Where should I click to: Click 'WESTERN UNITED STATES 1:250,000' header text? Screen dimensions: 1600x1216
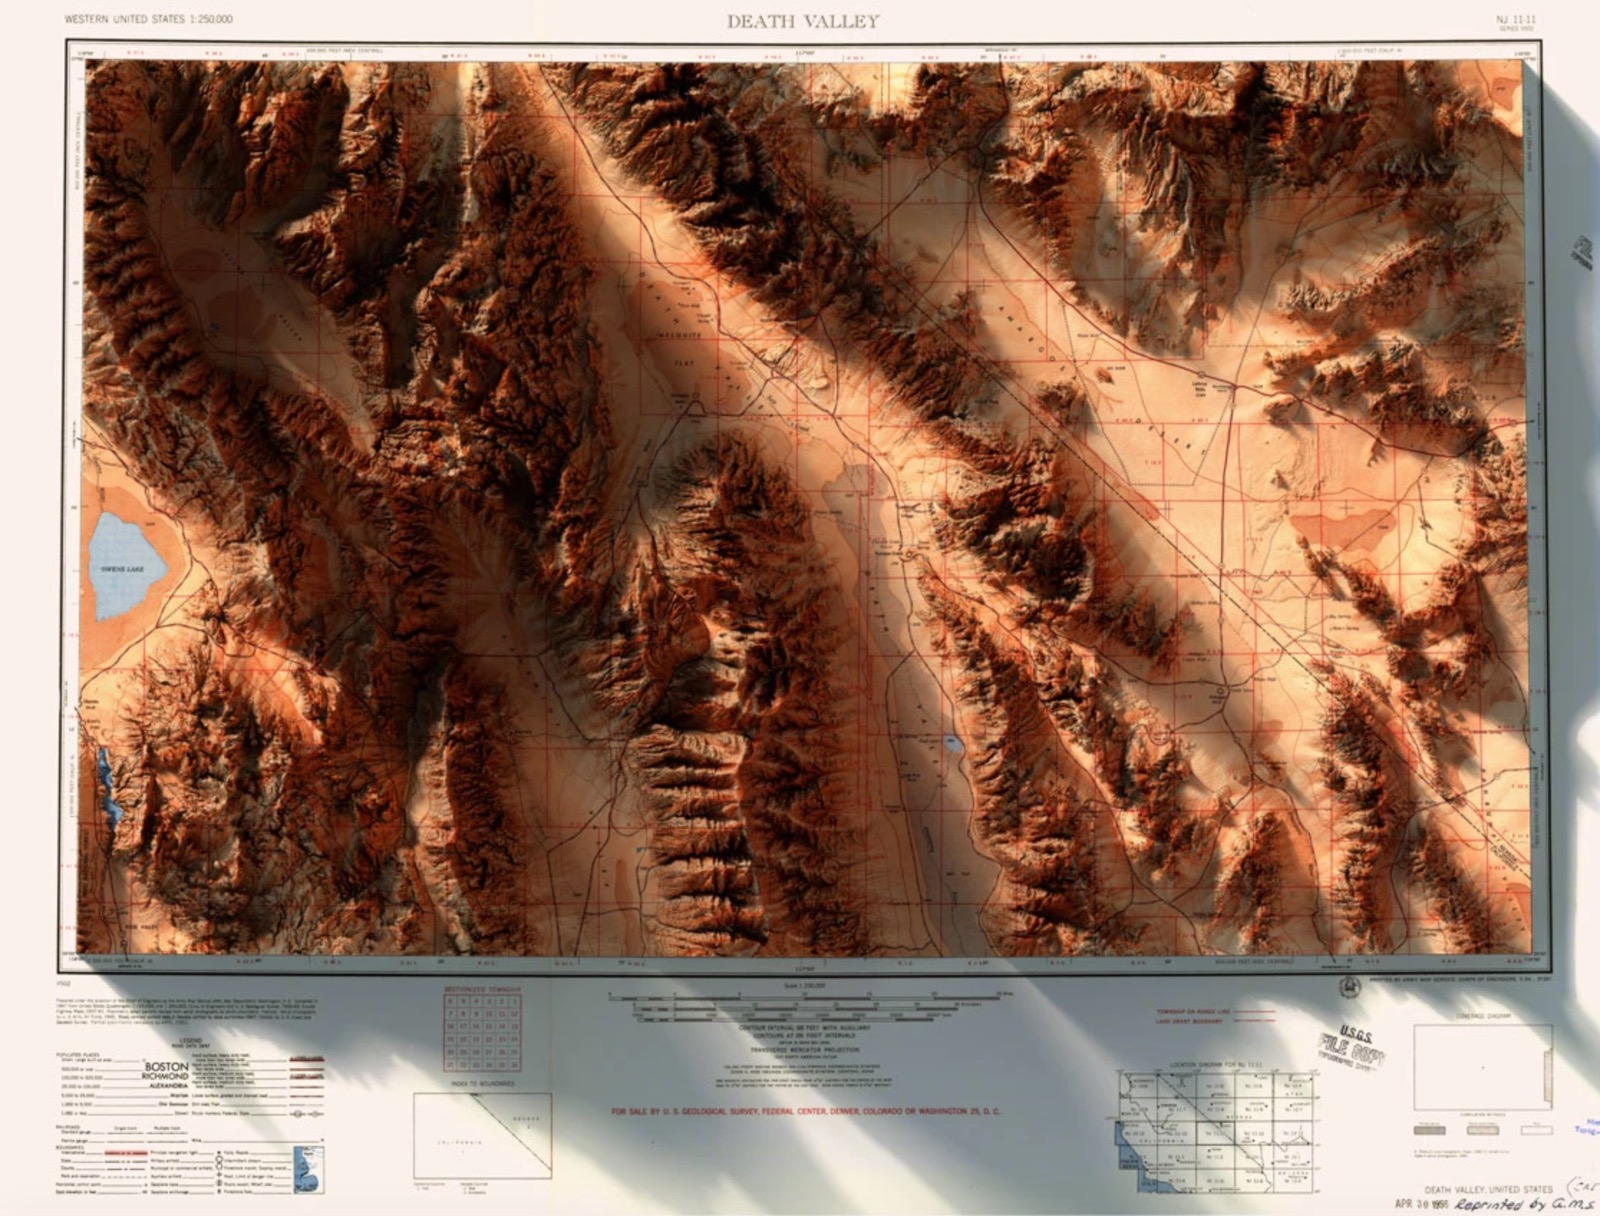click(149, 19)
